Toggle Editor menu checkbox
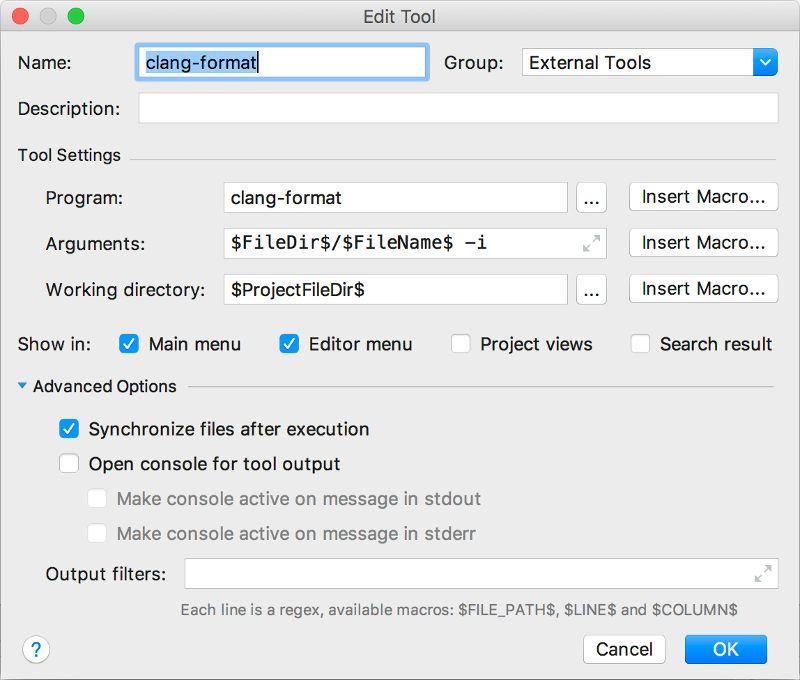 coord(289,344)
